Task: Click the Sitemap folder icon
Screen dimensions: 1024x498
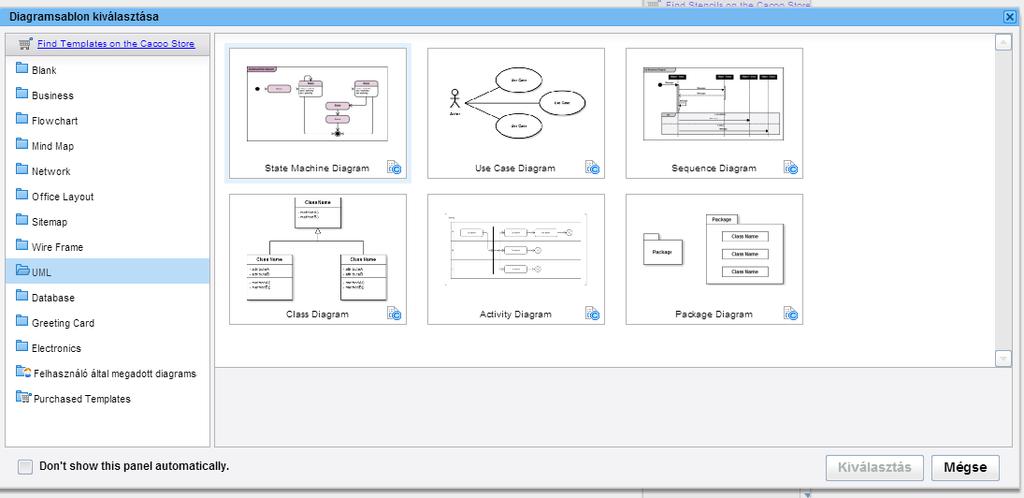Action: click(x=22, y=221)
